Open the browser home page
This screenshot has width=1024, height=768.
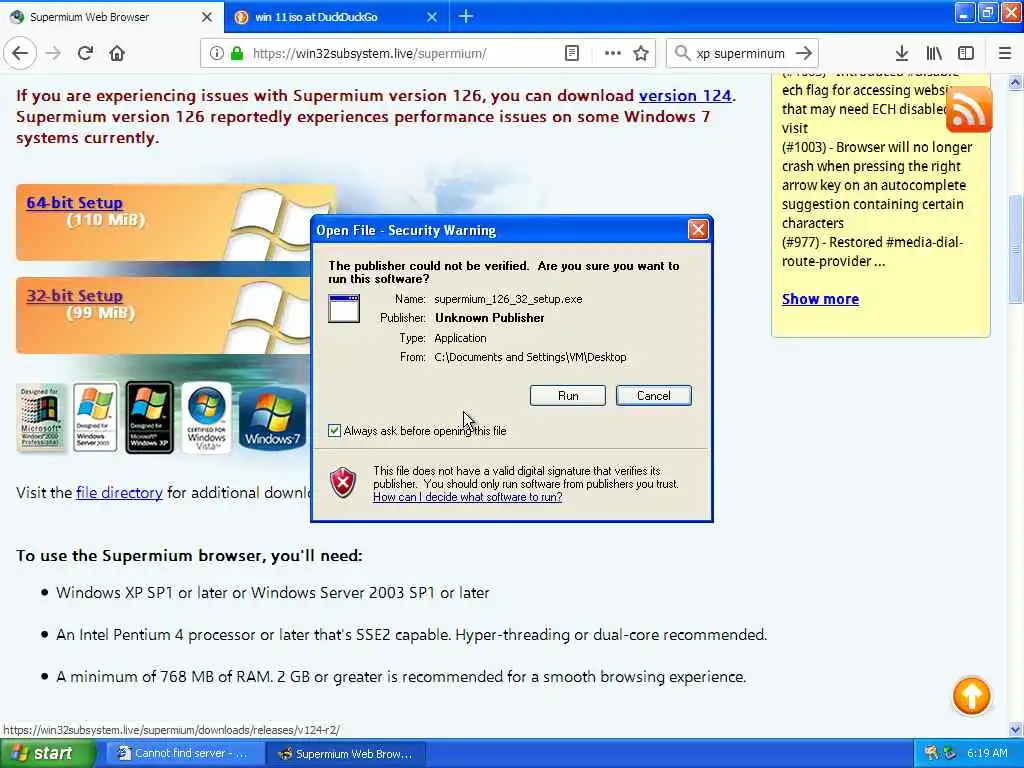(x=117, y=54)
